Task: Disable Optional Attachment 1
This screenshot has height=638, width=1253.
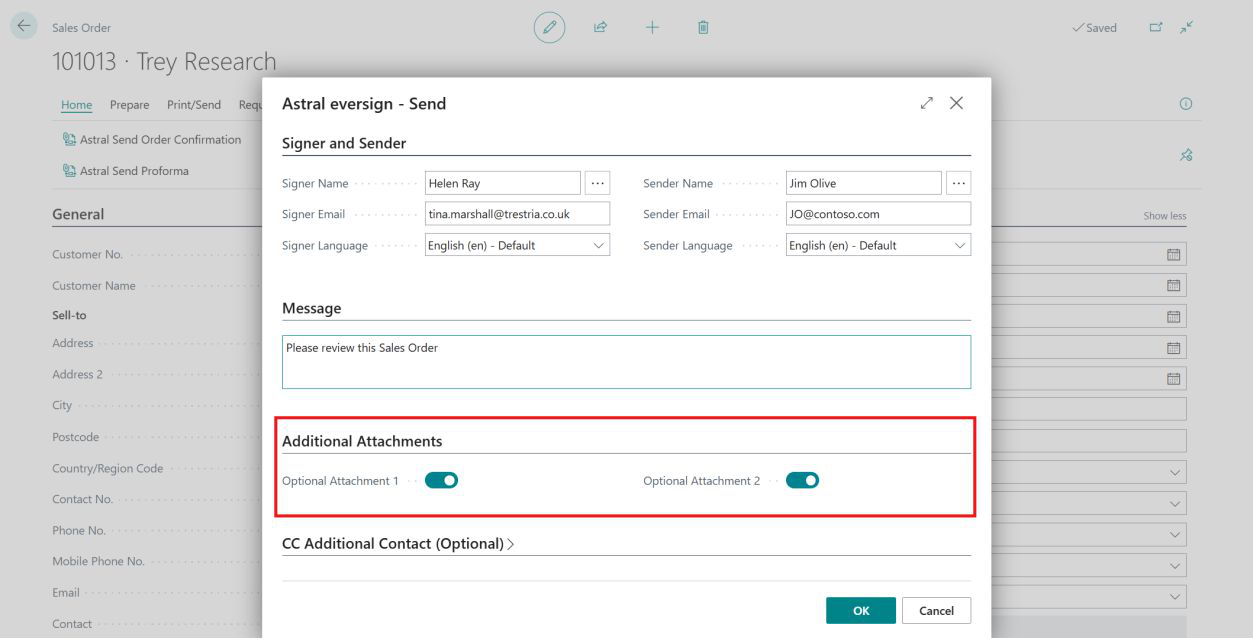Action: (440, 480)
